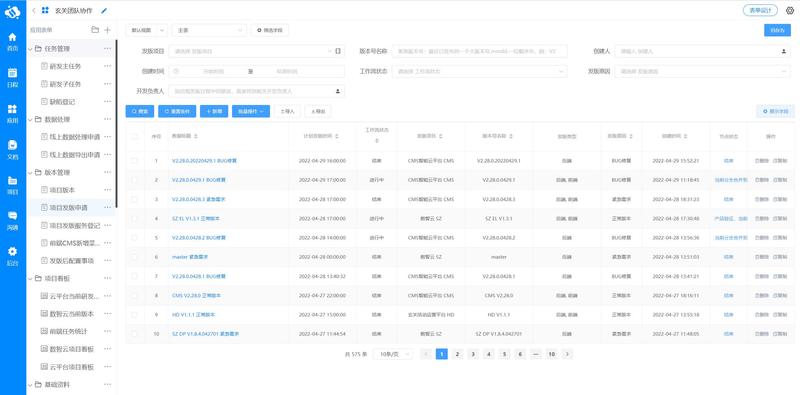Image resolution: width=800 pixels, height=395 pixels.
Task: Expand the 基础资料 folder
Action: [30, 384]
